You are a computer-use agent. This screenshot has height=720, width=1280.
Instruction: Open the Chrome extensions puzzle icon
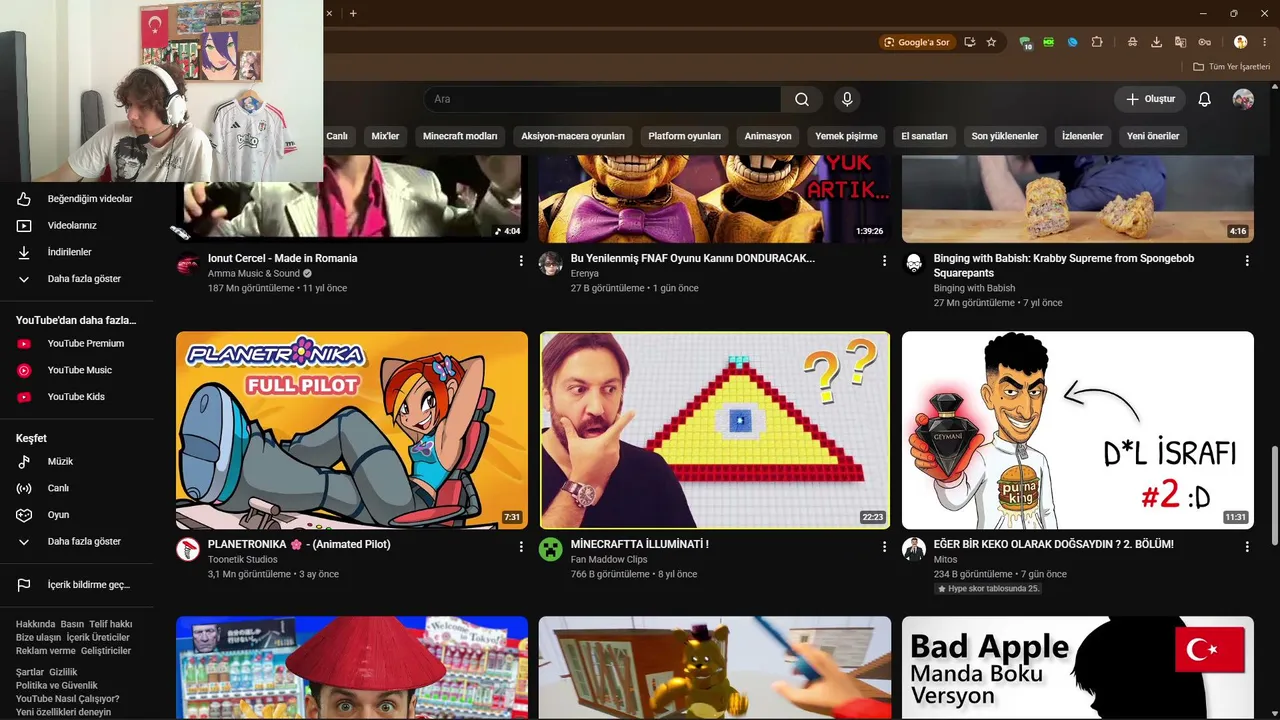(x=1097, y=42)
